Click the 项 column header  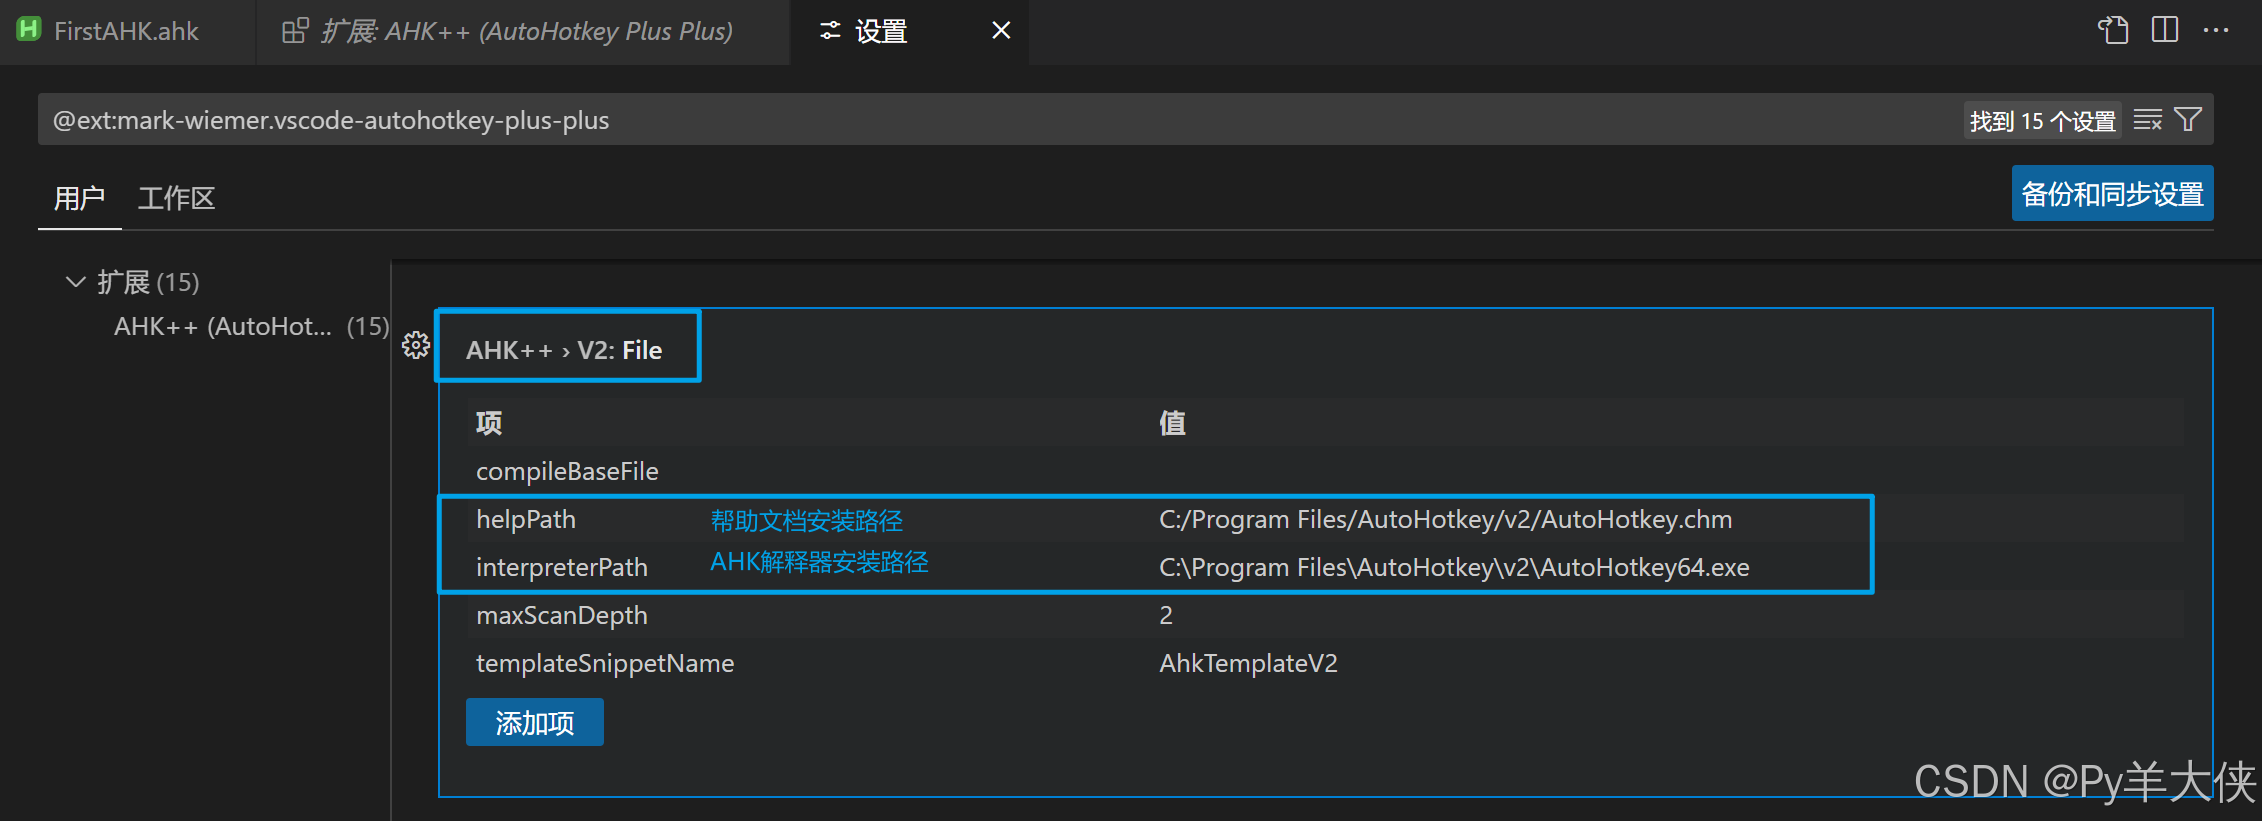[x=489, y=423]
